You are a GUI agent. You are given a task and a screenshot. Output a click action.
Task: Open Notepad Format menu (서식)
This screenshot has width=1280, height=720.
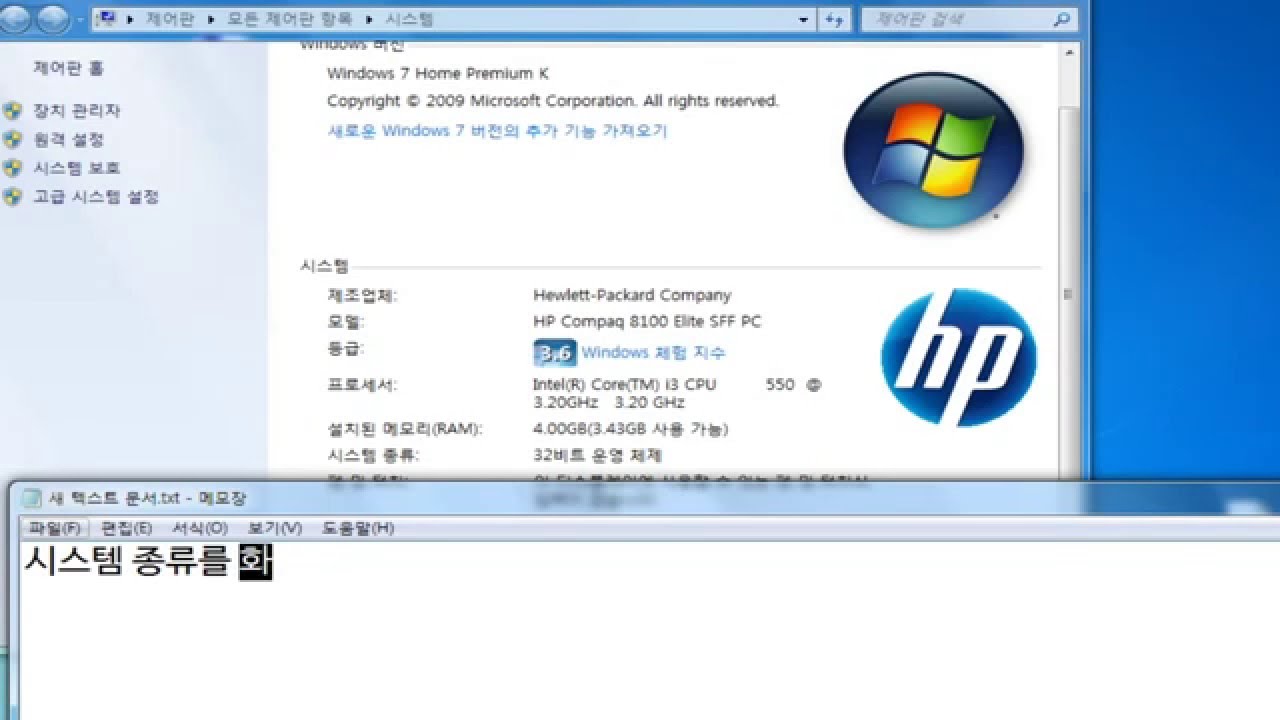coord(200,528)
